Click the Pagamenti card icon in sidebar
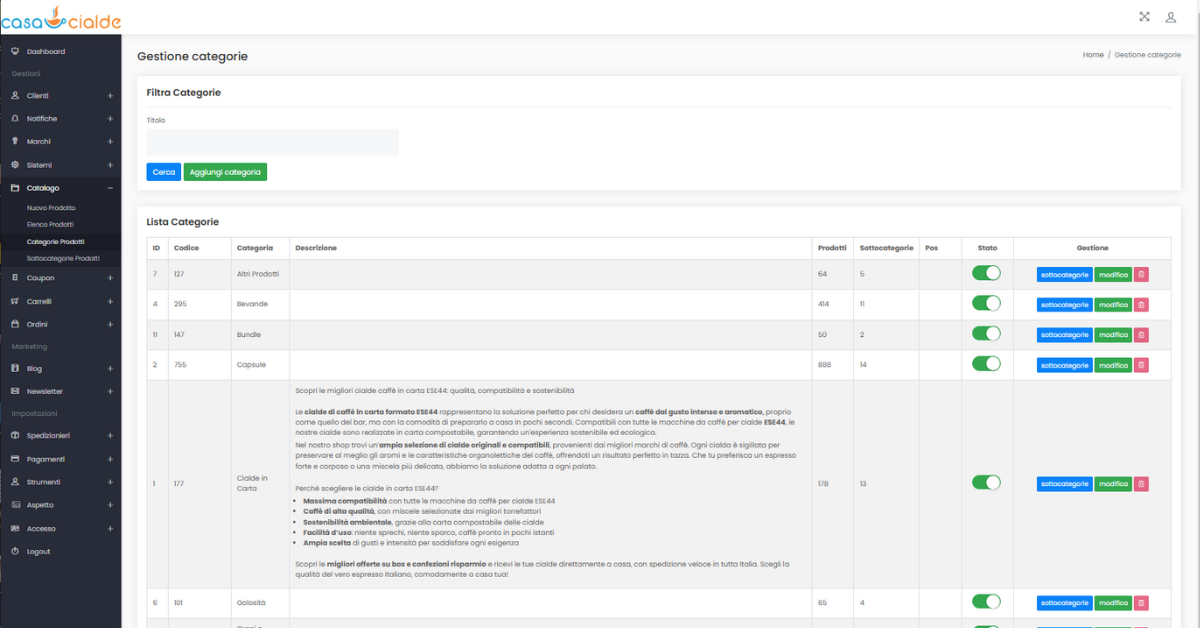 [15, 459]
